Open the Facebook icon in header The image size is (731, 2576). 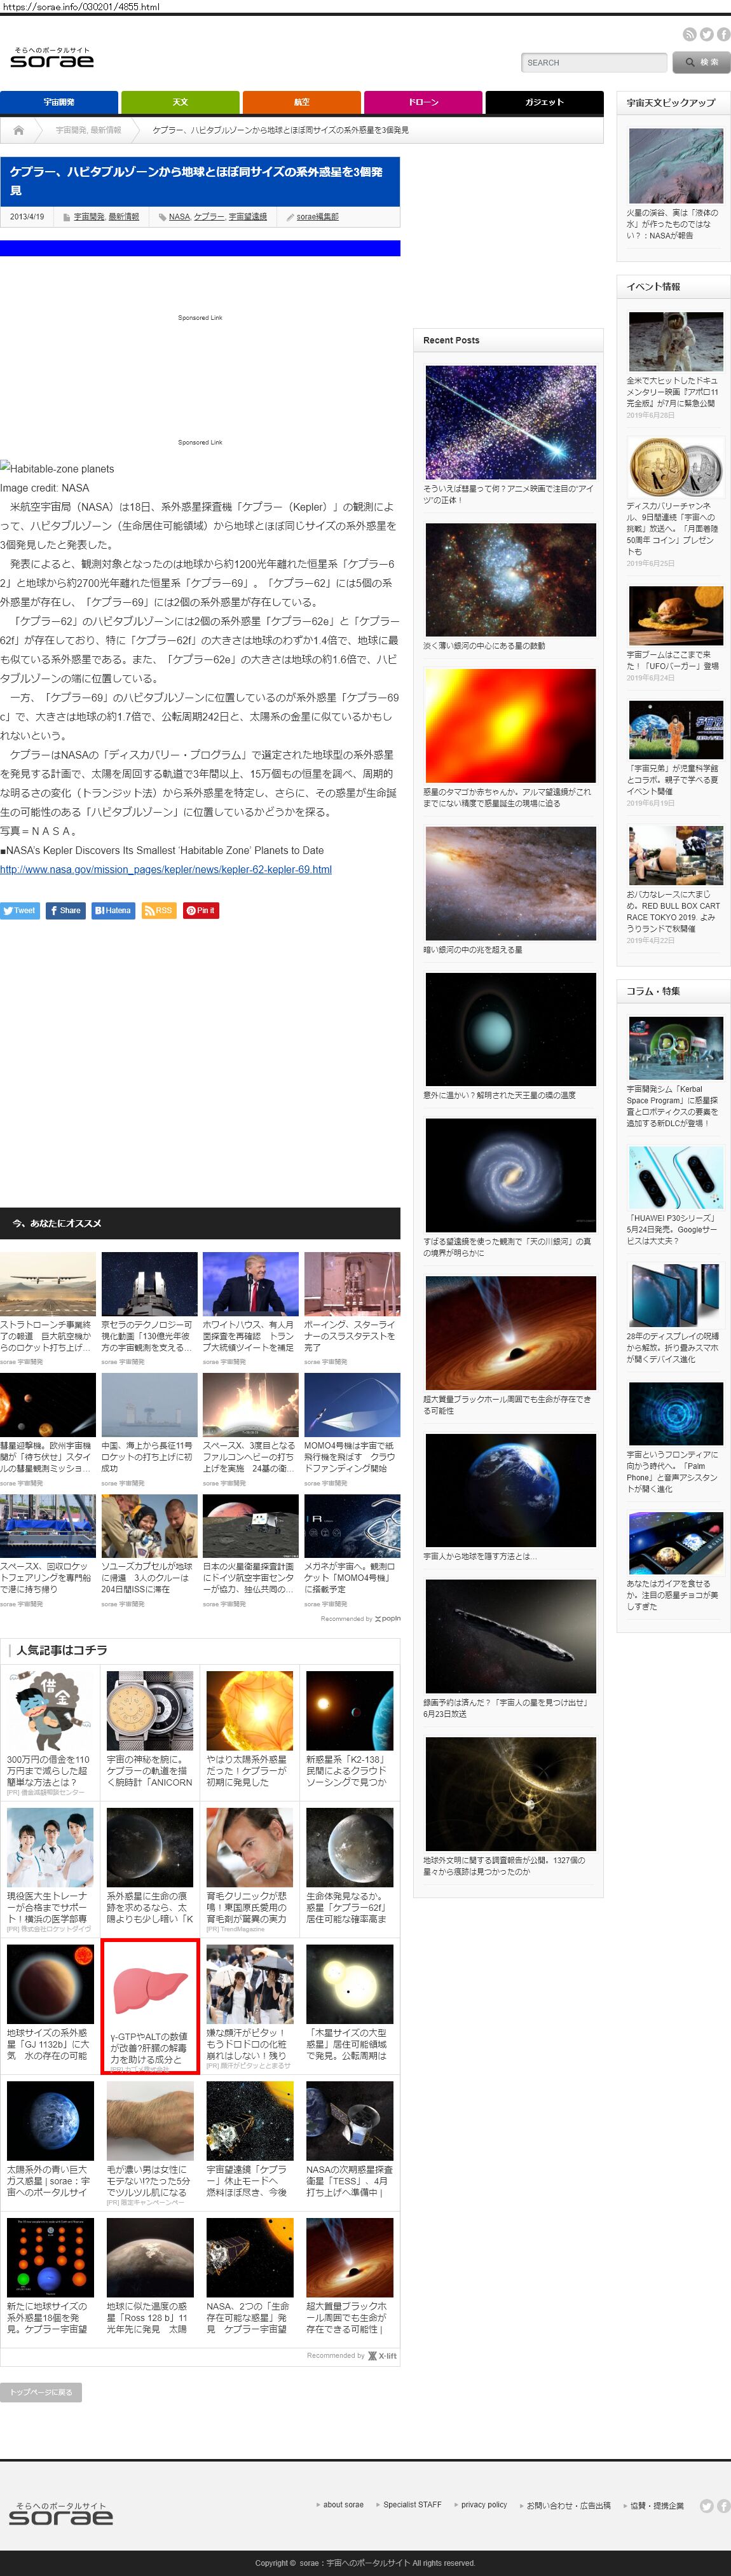click(x=723, y=34)
